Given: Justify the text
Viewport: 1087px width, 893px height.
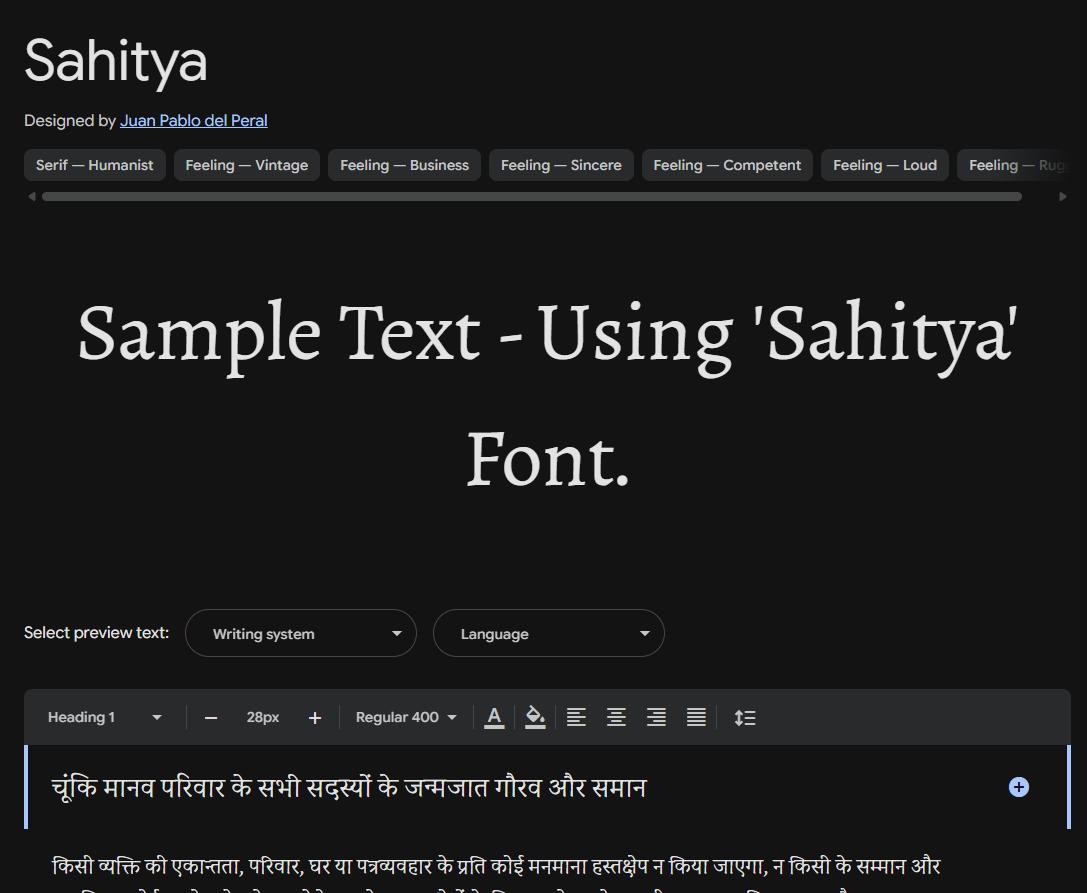Looking at the screenshot, I should tap(697, 718).
